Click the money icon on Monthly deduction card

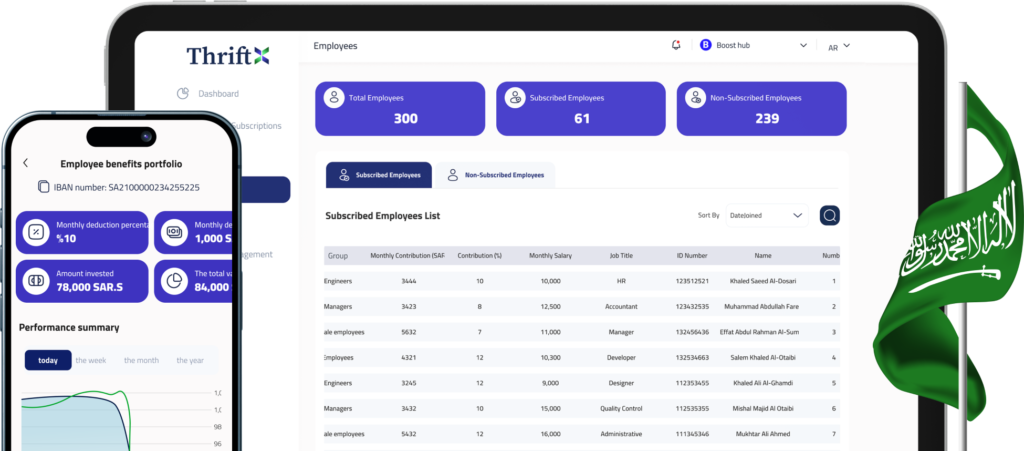174,232
